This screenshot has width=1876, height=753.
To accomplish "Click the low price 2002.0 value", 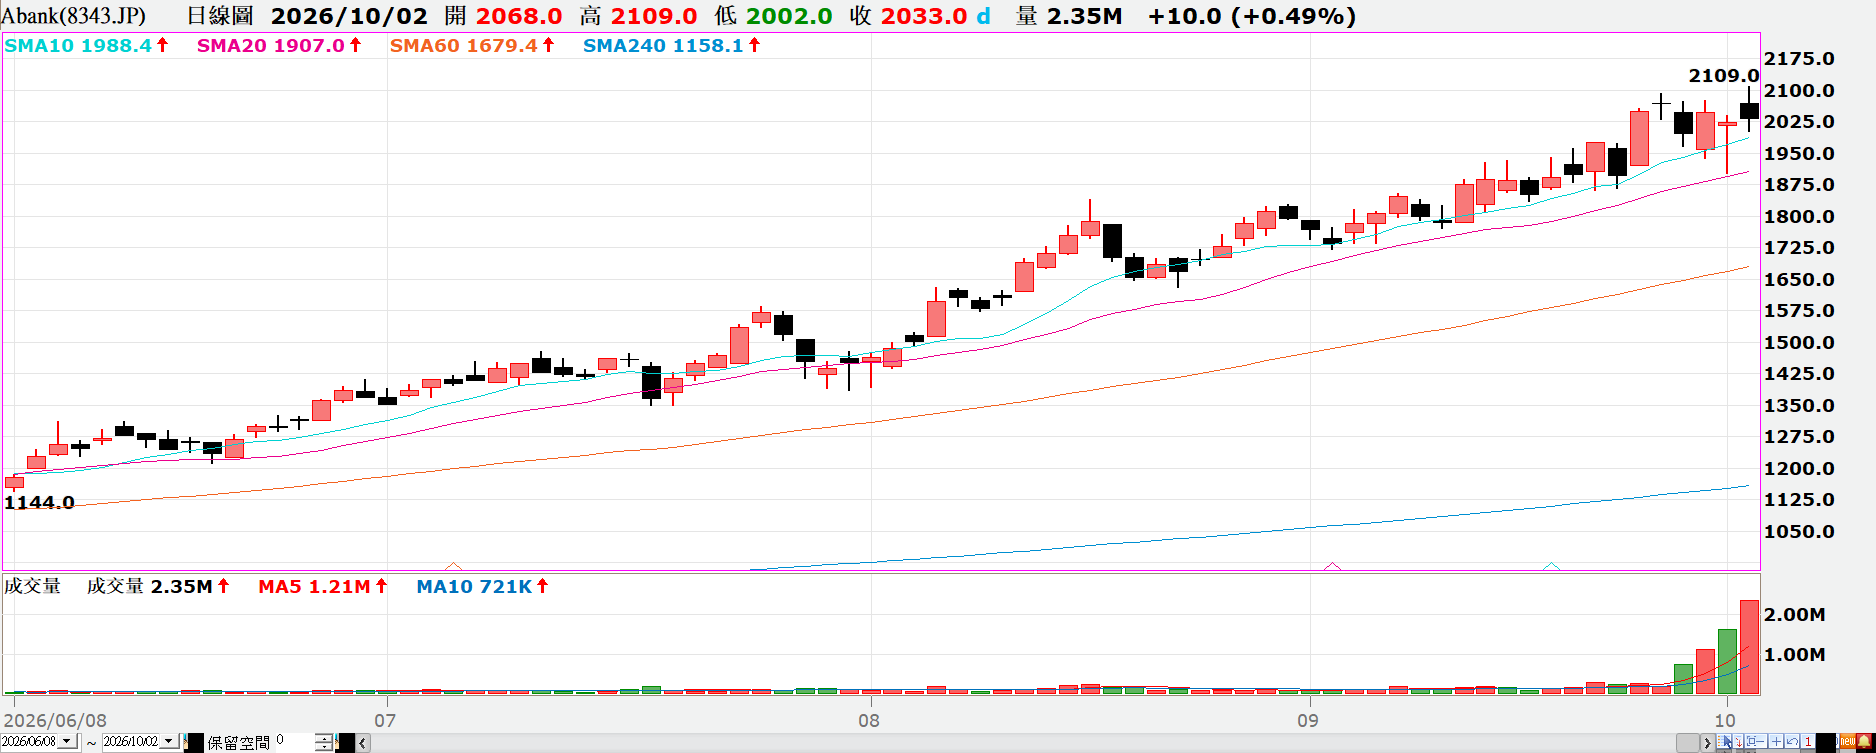I will (x=789, y=16).
